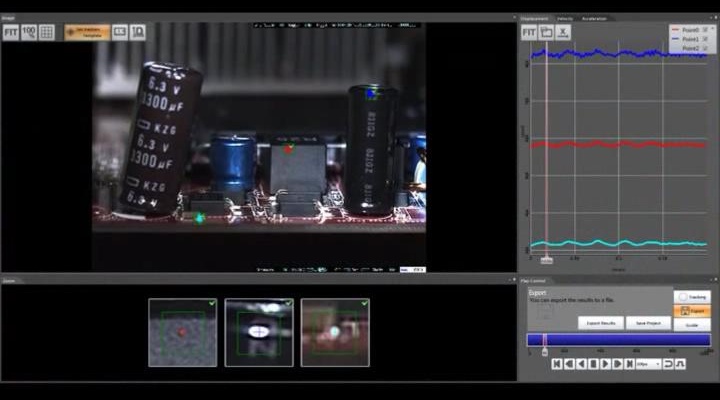Click the Export Results button
The image size is (720, 400).
click(x=600, y=323)
